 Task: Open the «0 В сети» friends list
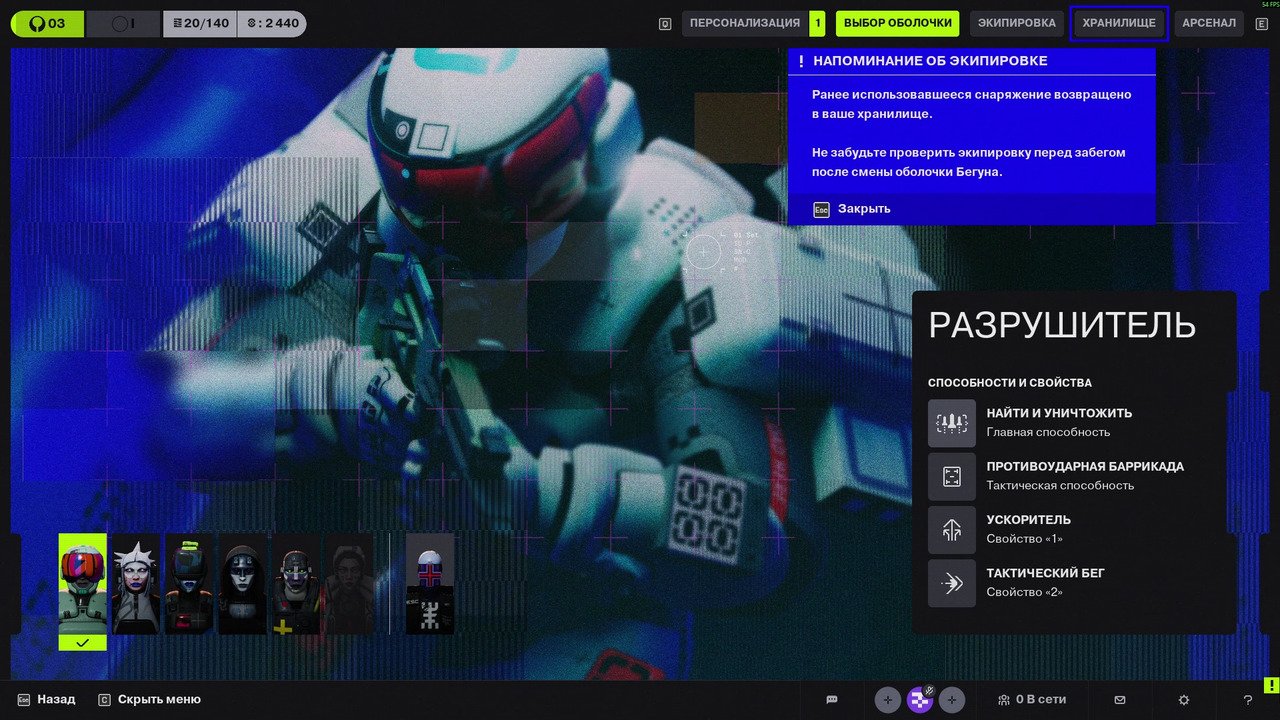click(1032, 700)
